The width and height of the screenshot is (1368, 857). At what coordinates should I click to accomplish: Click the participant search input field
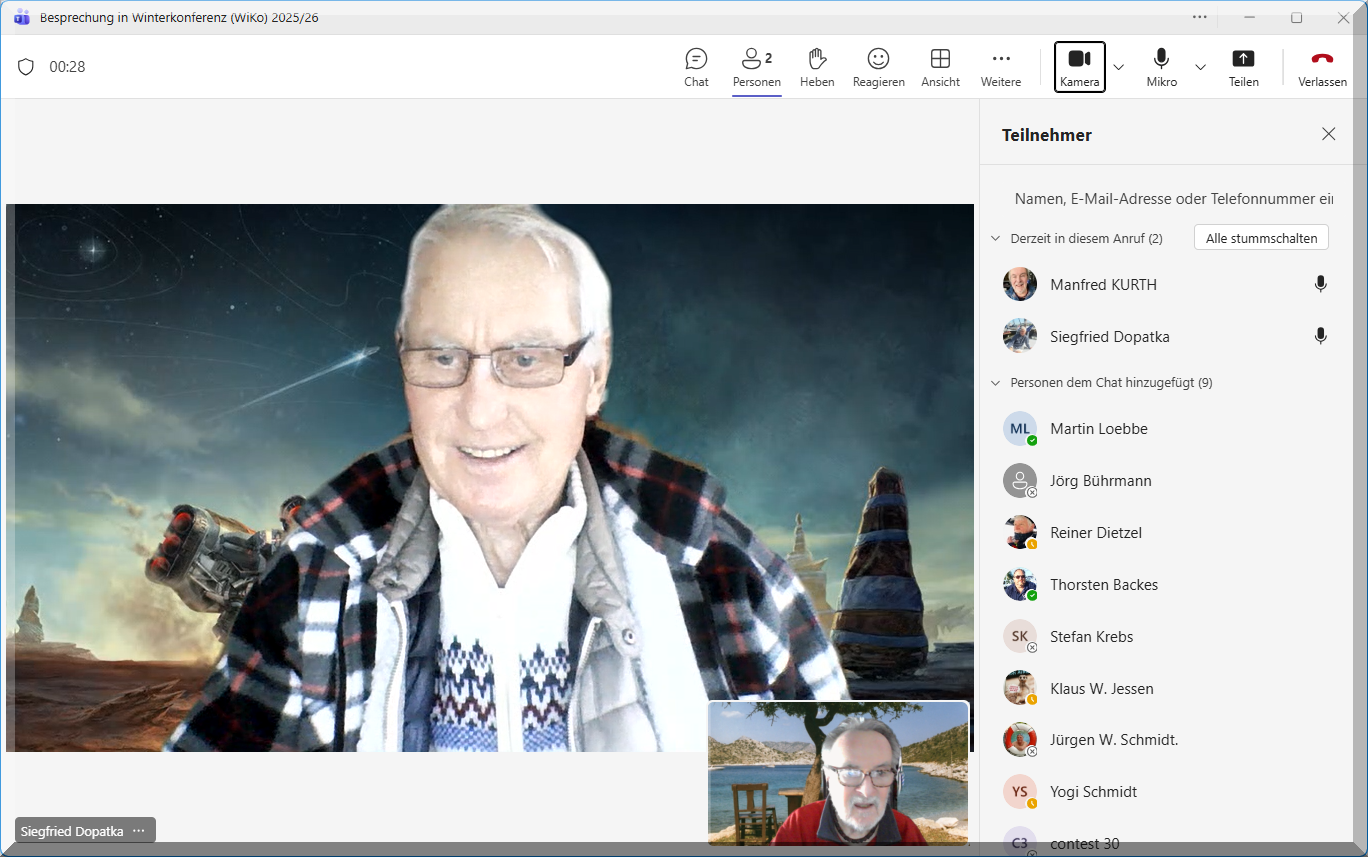tap(1172, 199)
